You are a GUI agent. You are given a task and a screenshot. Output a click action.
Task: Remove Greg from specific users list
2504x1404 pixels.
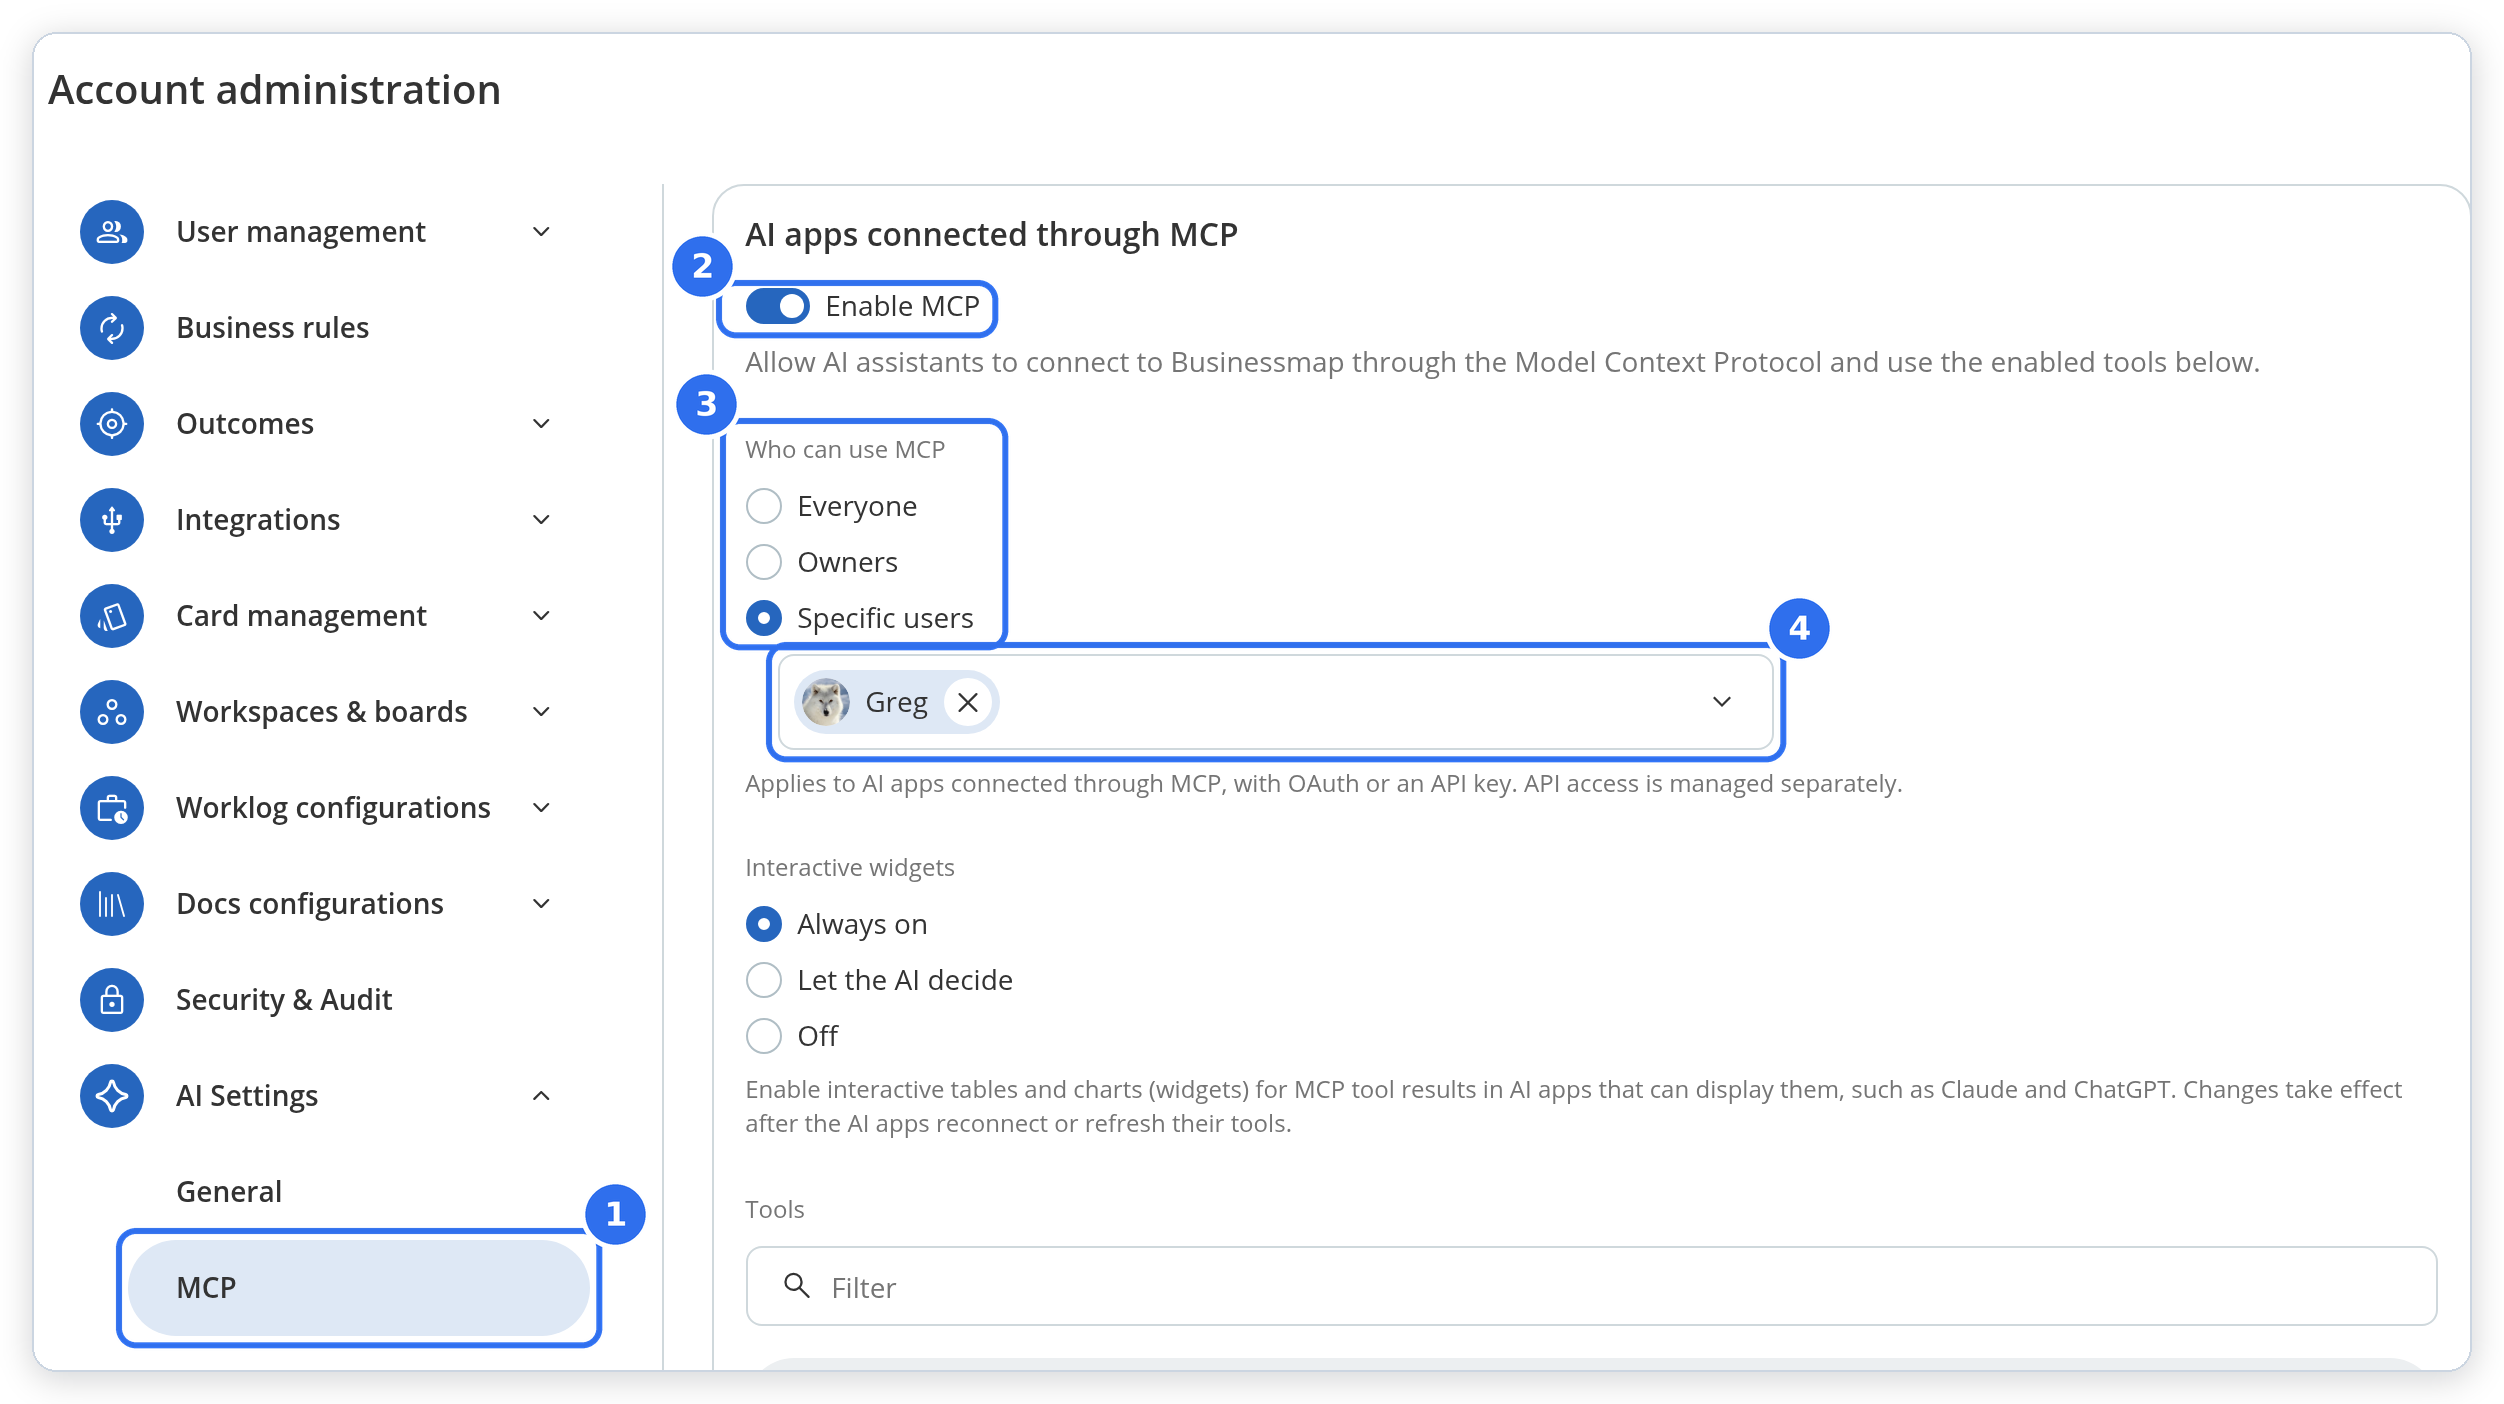coord(967,702)
